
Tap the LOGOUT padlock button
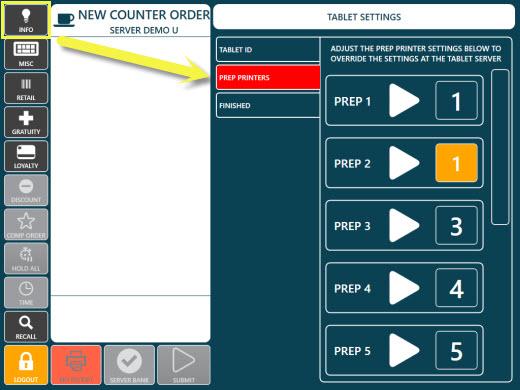click(26, 365)
